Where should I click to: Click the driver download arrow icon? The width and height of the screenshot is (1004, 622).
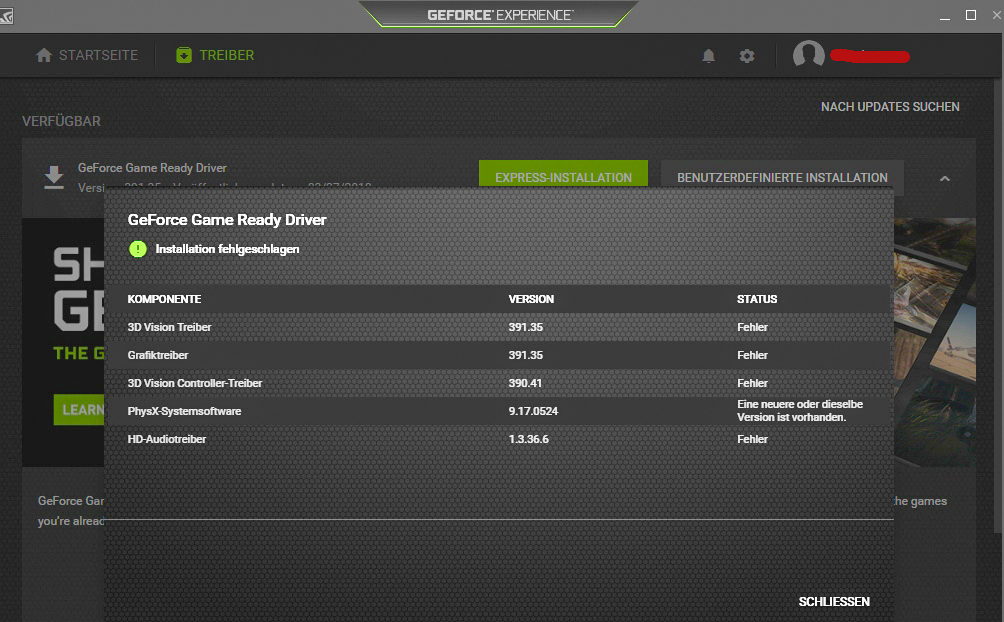[54, 177]
